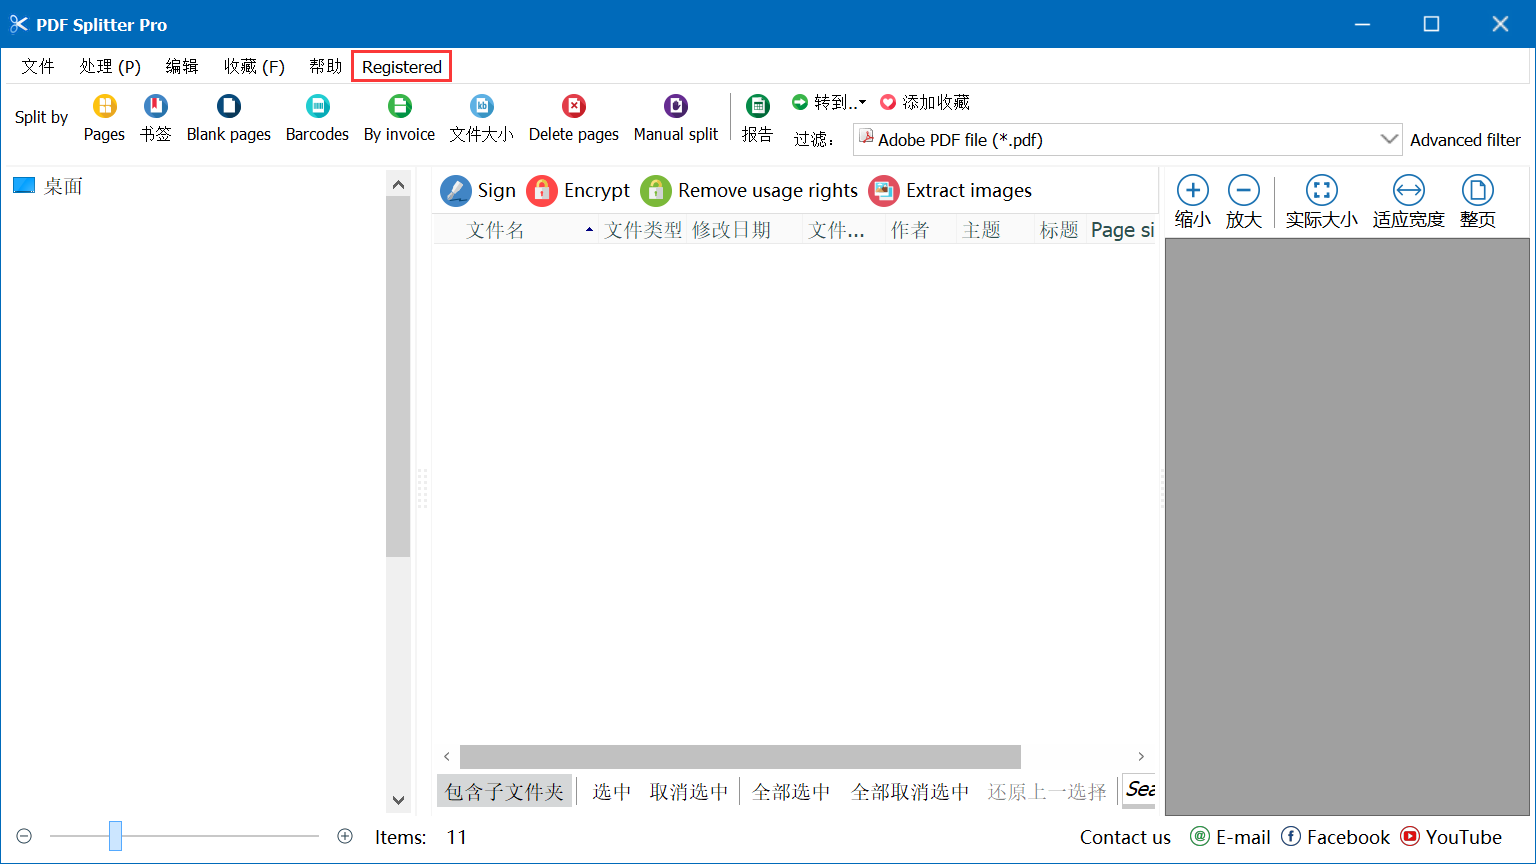Click the 全部取消选中 button
This screenshot has width=1536, height=864.
tap(910, 791)
